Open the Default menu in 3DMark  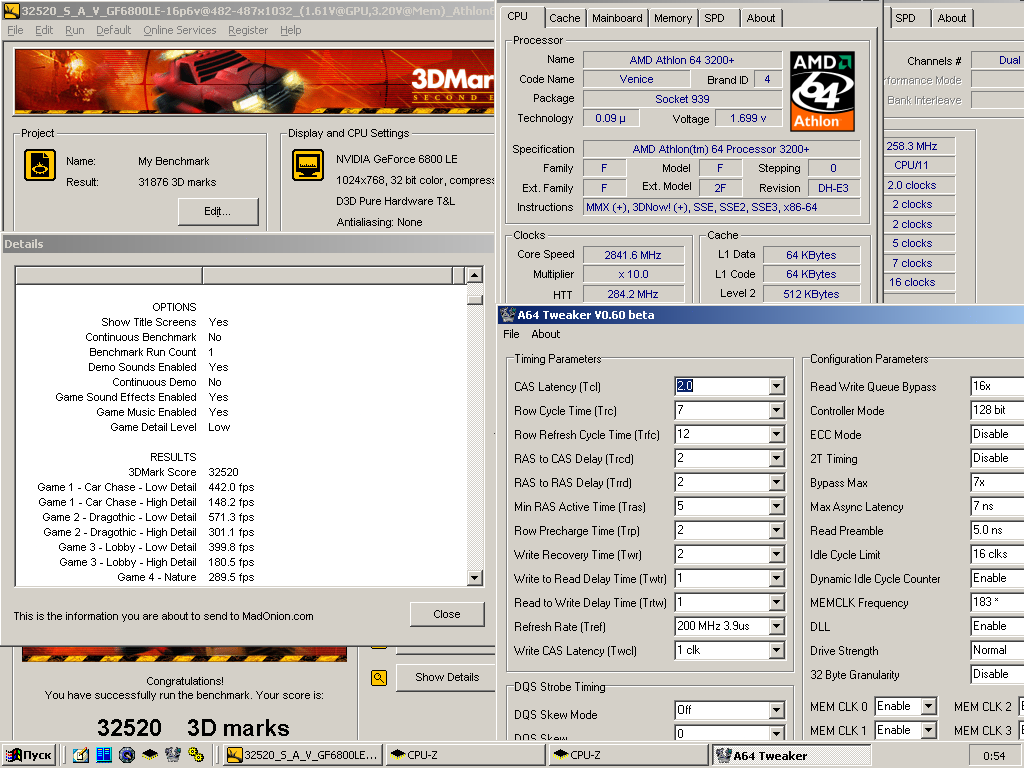pos(114,30)
